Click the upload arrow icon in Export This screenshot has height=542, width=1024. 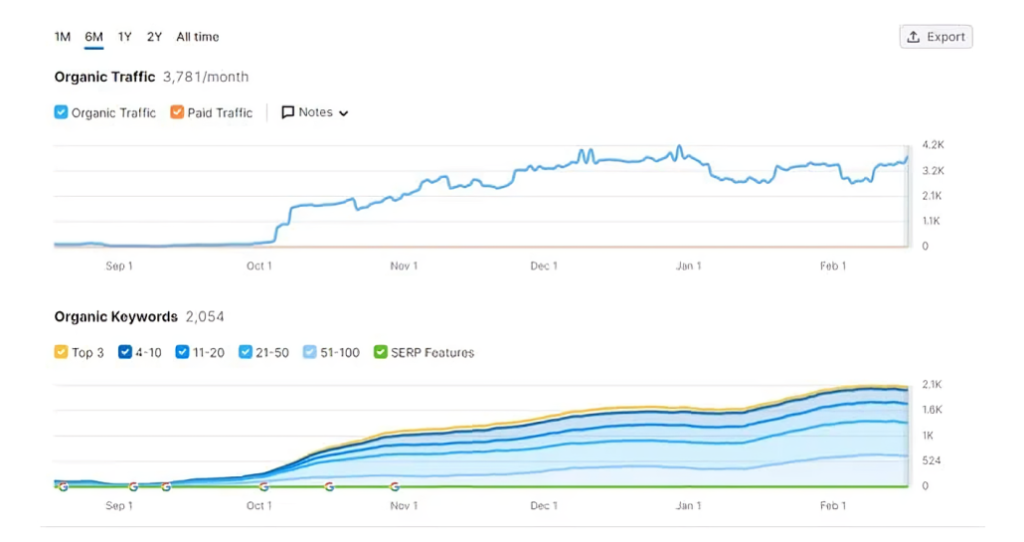point(913,37)
